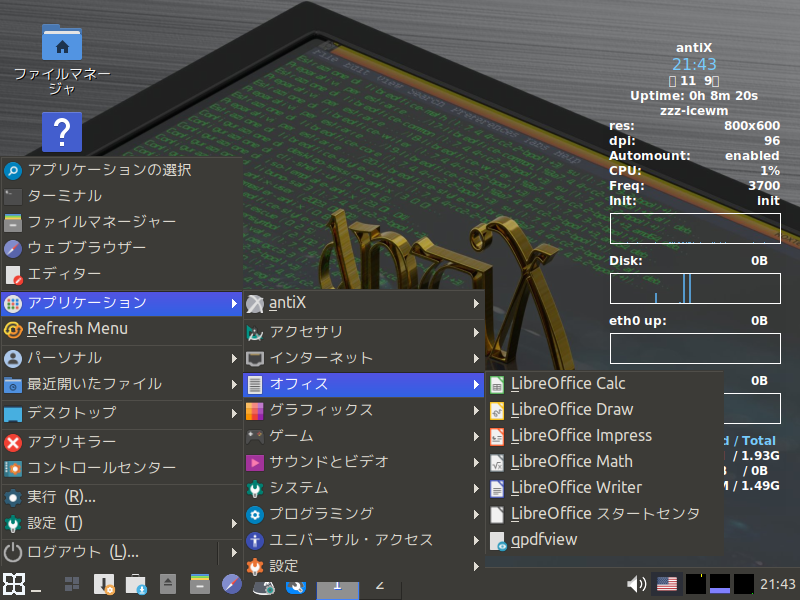Click the speaker volume icon in system tray
Viewport: 800px width, 600px height.
tap(636, 584)
